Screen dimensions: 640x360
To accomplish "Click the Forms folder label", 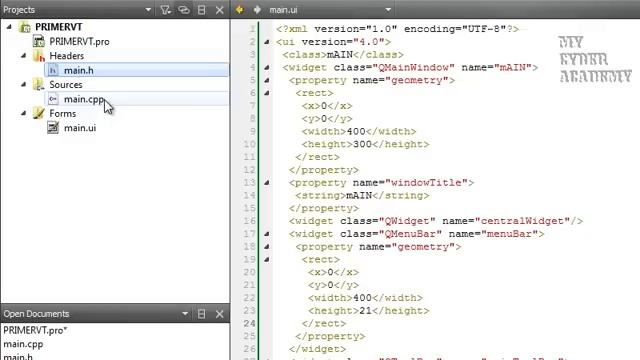I will click(x=62, y=113).
